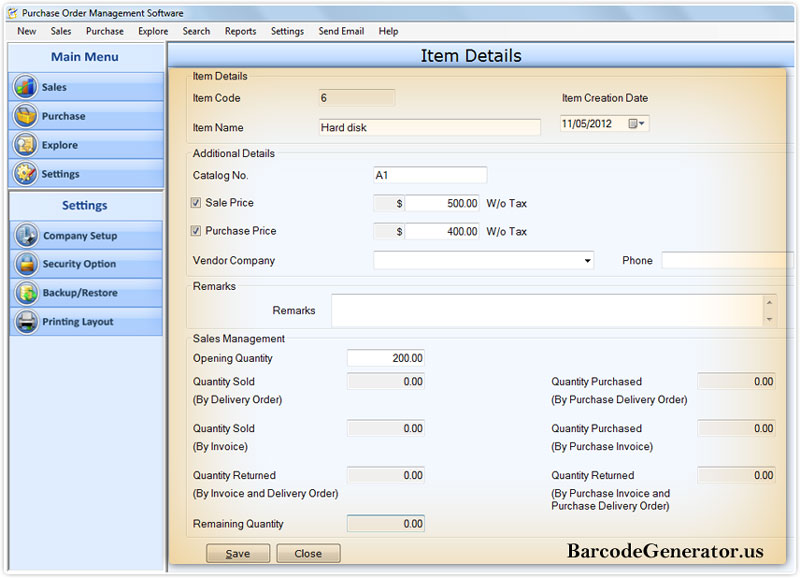
Task: Click the Purchase basket icon in Main Menu
Action: [26, 116]
